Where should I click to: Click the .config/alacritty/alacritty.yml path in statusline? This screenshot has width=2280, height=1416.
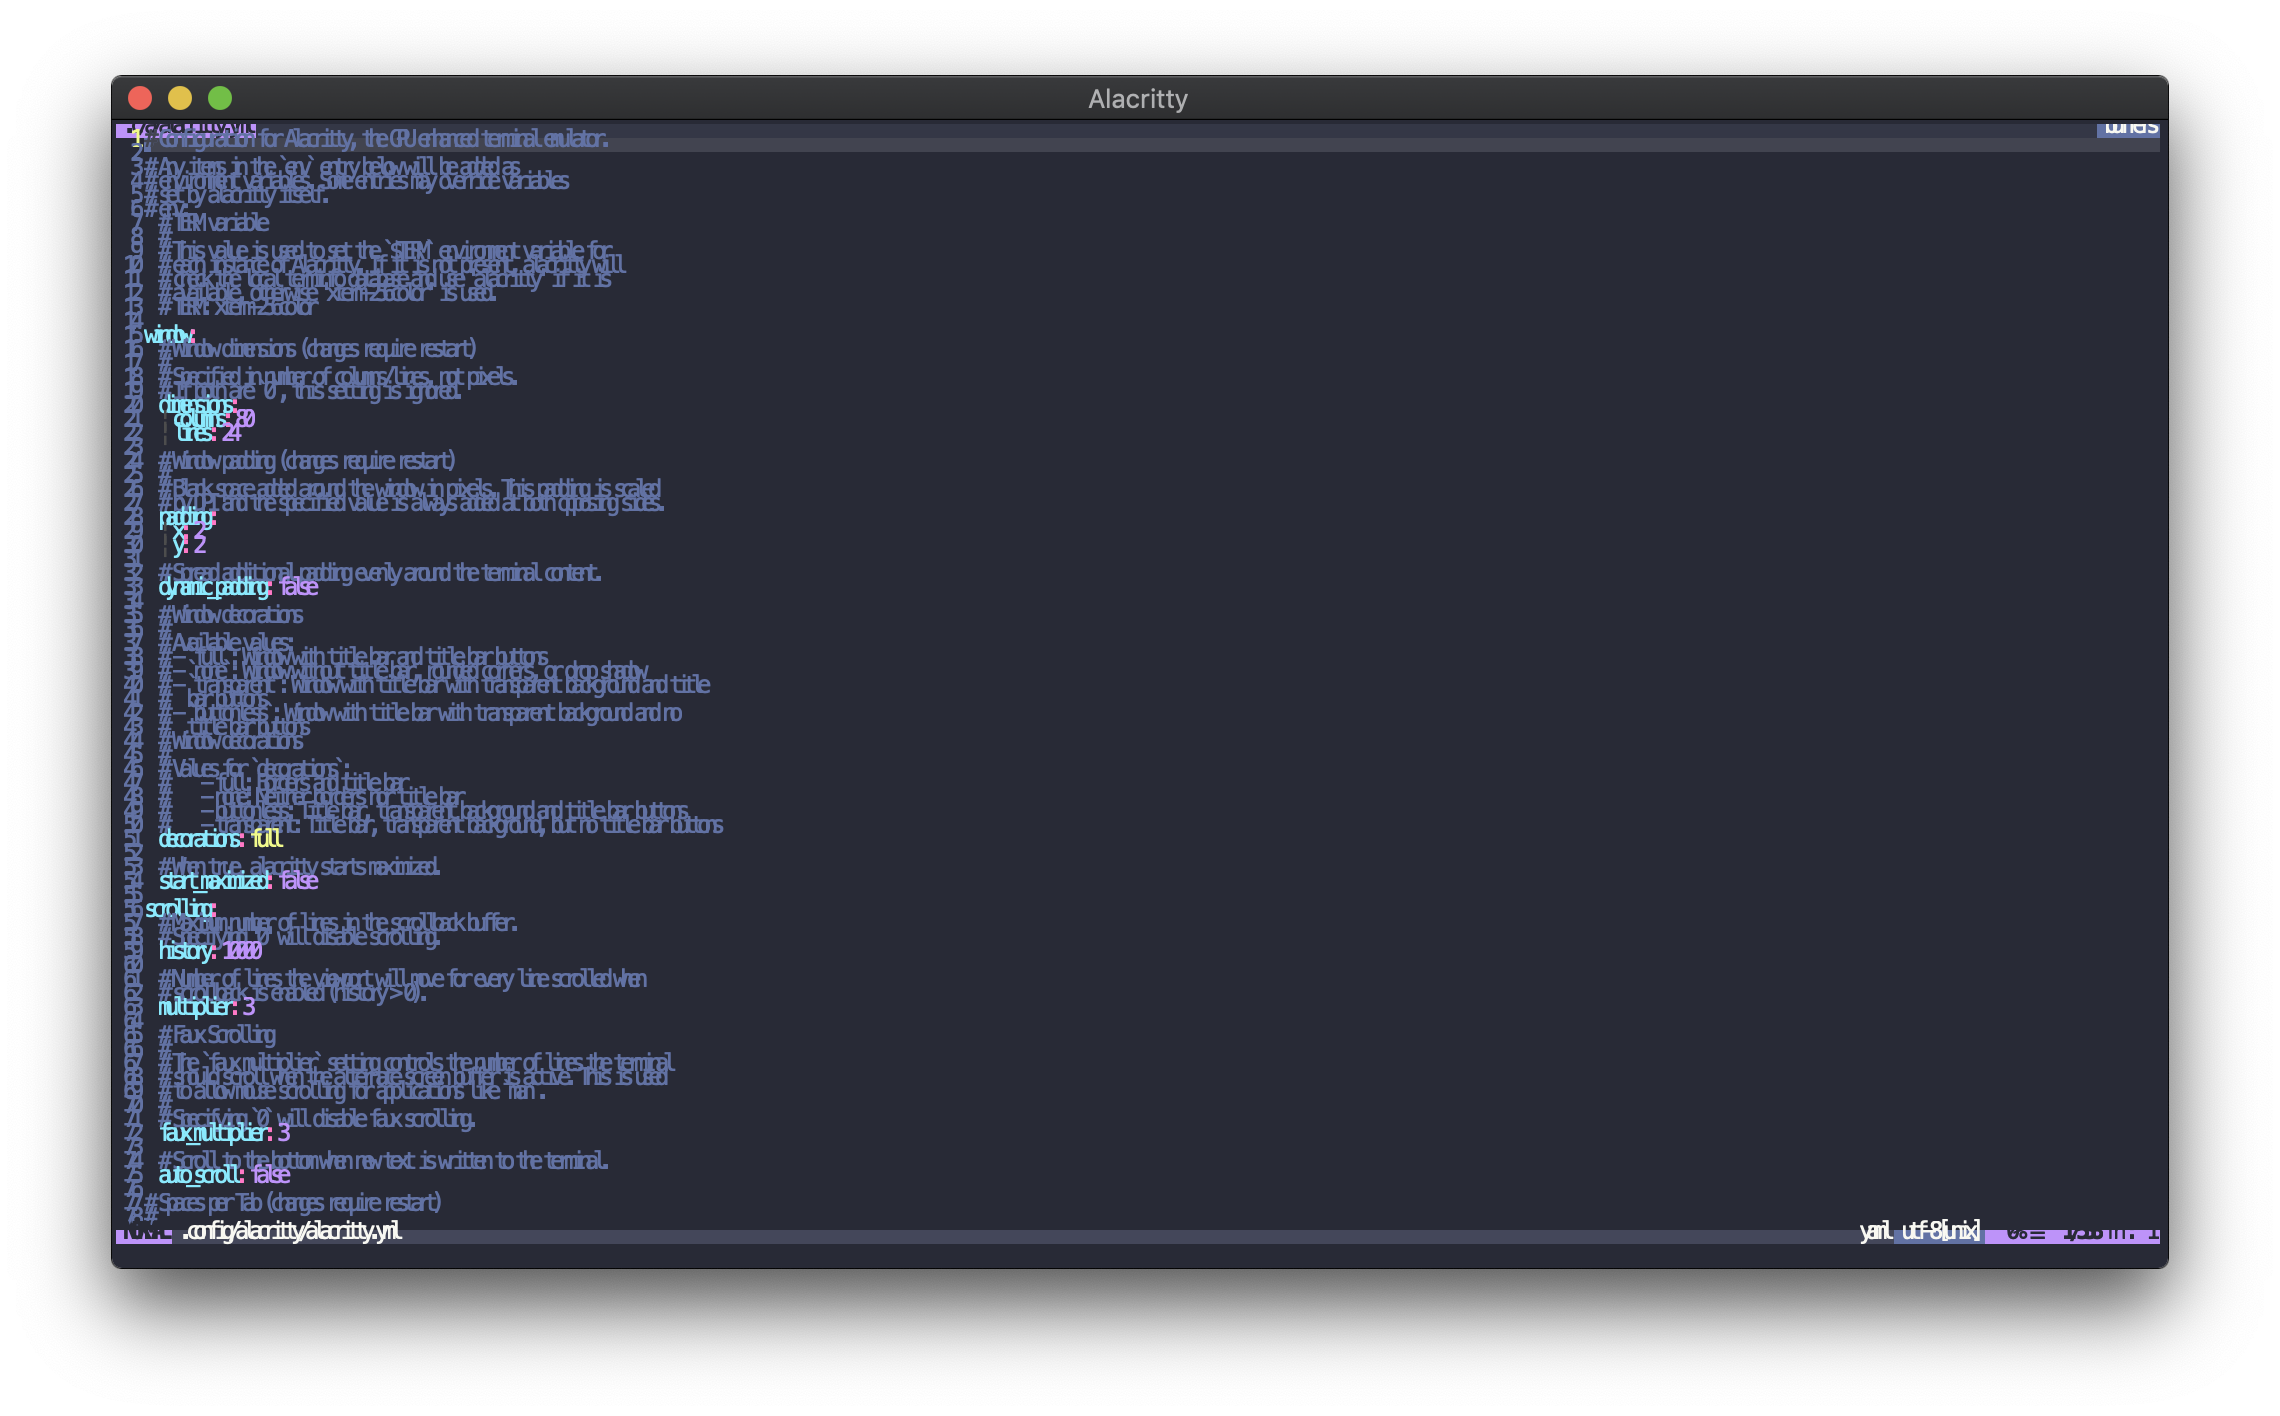pyautogui.click(x=292, y=1231)
